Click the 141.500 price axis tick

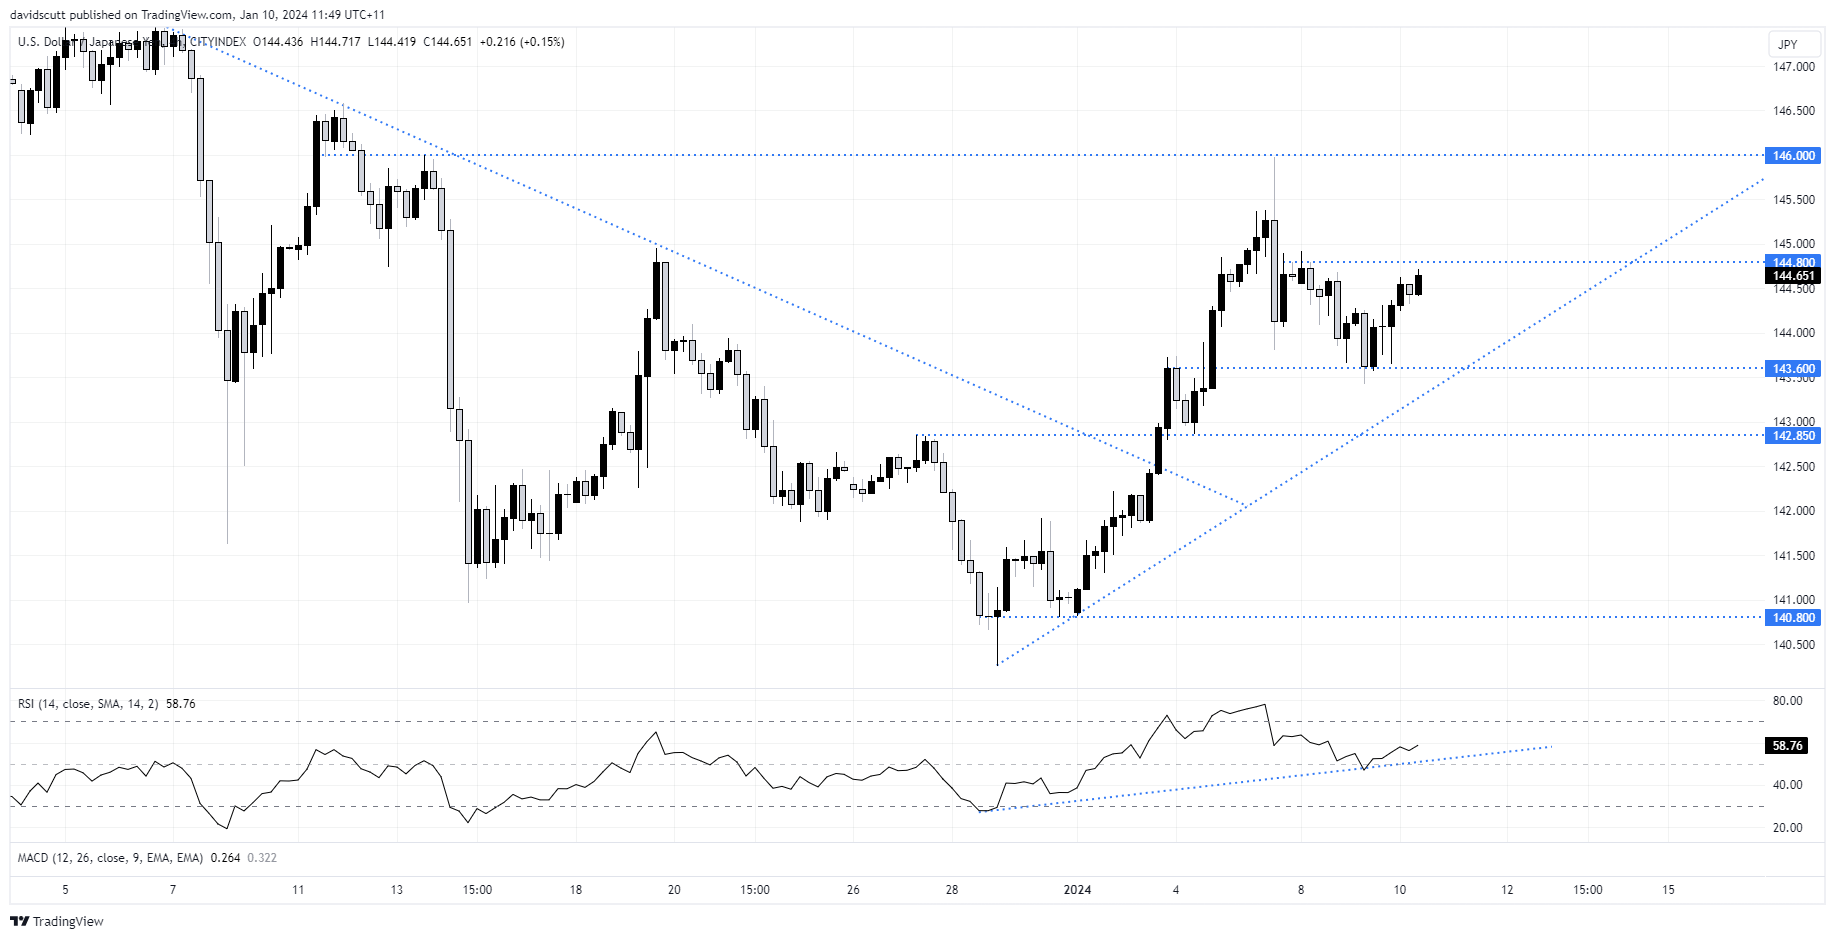1794,556
